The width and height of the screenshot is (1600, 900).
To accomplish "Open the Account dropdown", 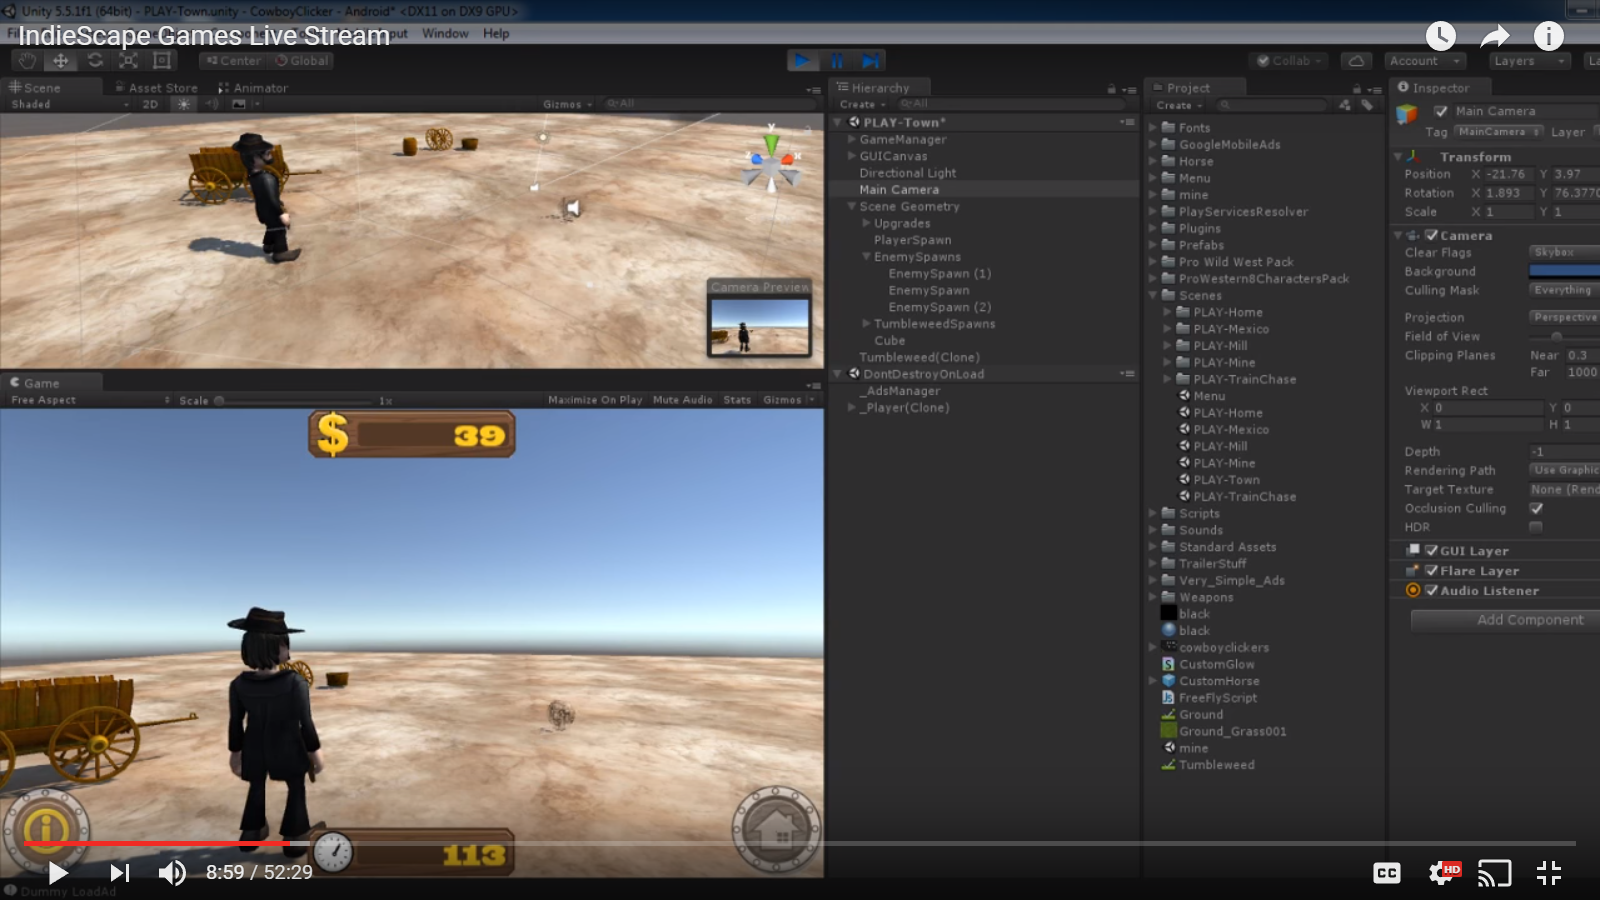I will click(1426, 61).
